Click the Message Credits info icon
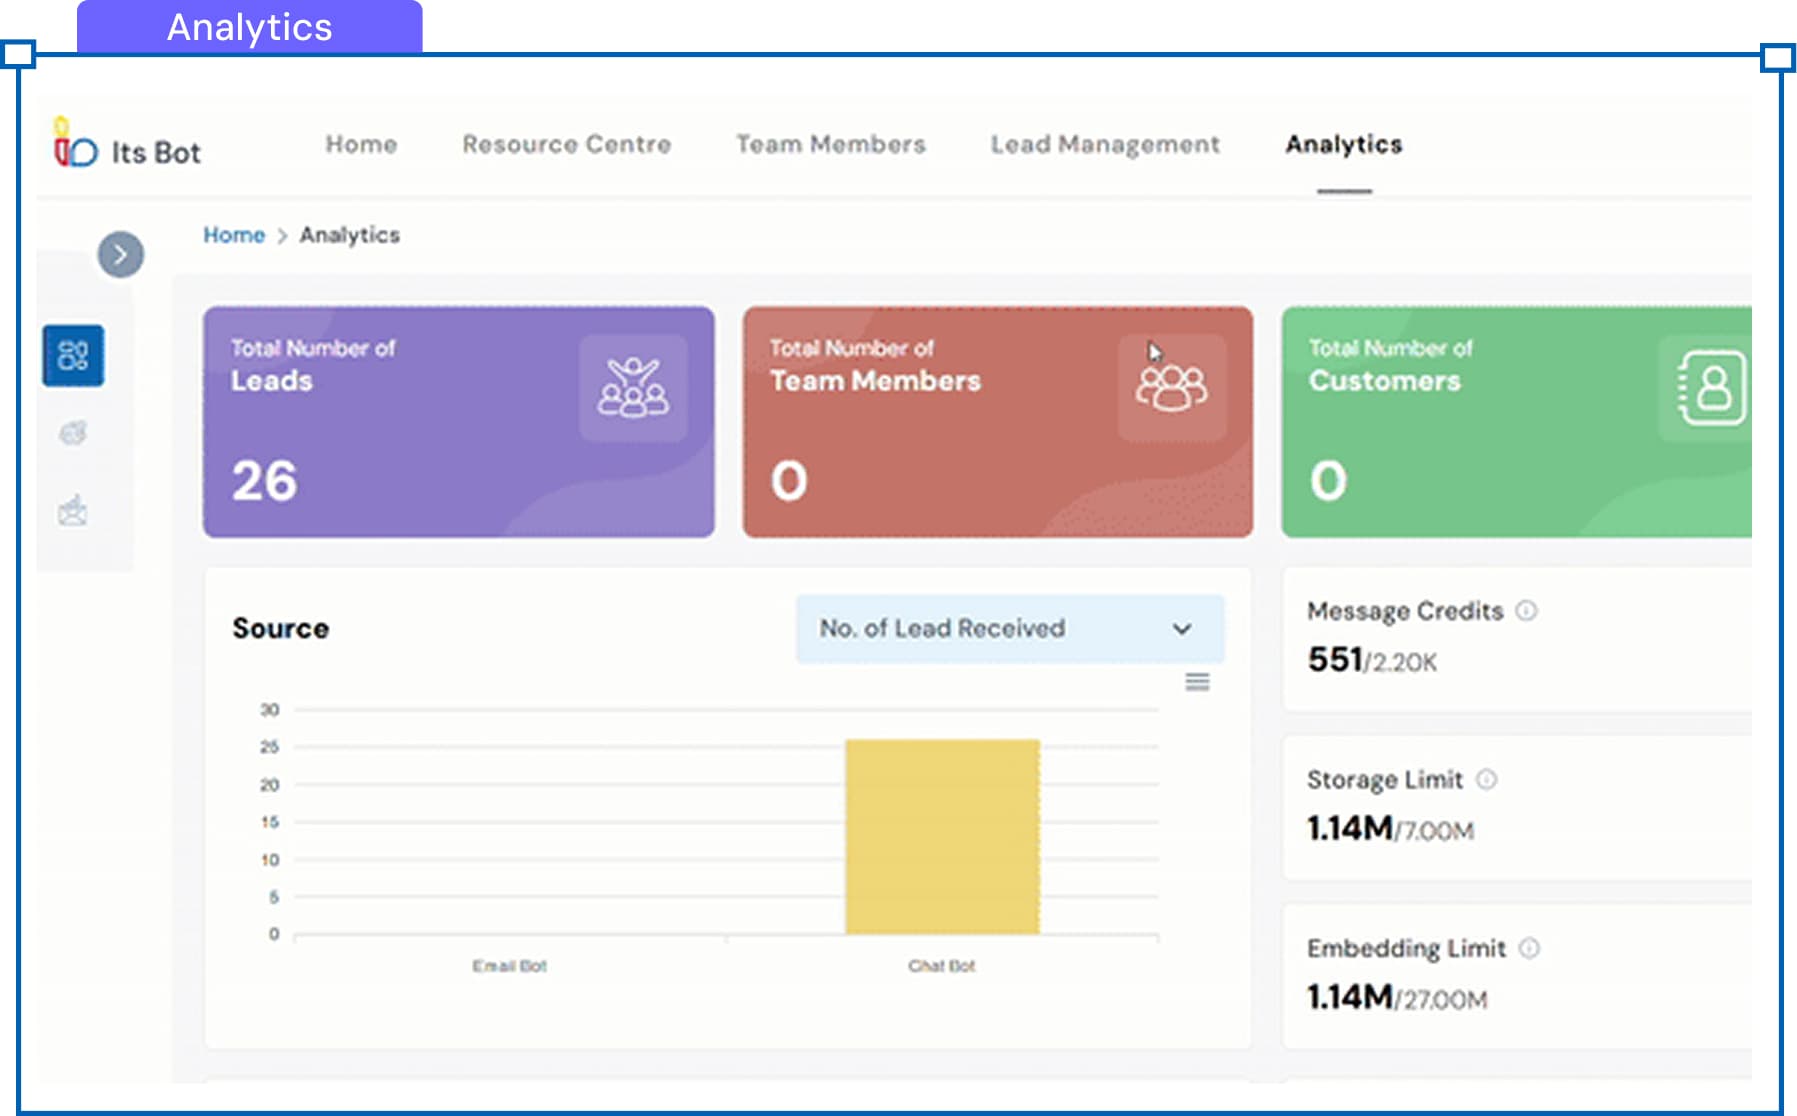Image resolution: width=1797 pixels, height=1116 pixels. (x=1526, y=610)
